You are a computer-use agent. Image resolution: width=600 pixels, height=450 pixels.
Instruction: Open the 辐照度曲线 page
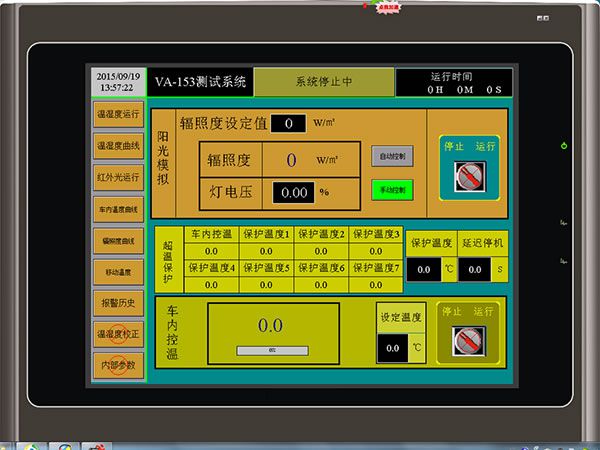(119, 241)
